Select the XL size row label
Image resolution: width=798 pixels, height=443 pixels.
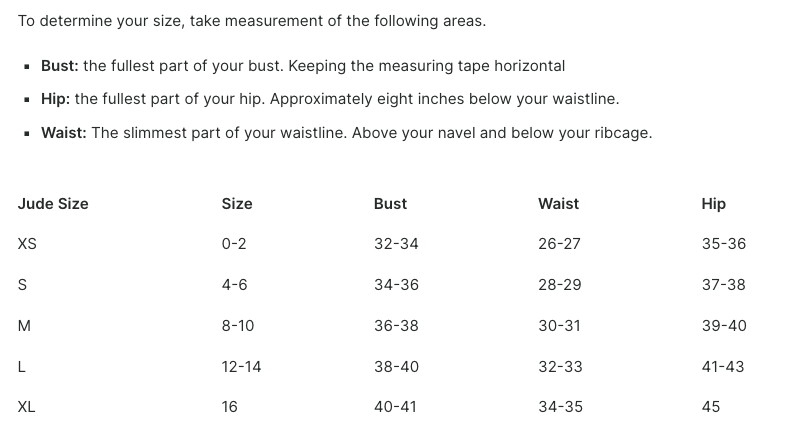(26, 407)
